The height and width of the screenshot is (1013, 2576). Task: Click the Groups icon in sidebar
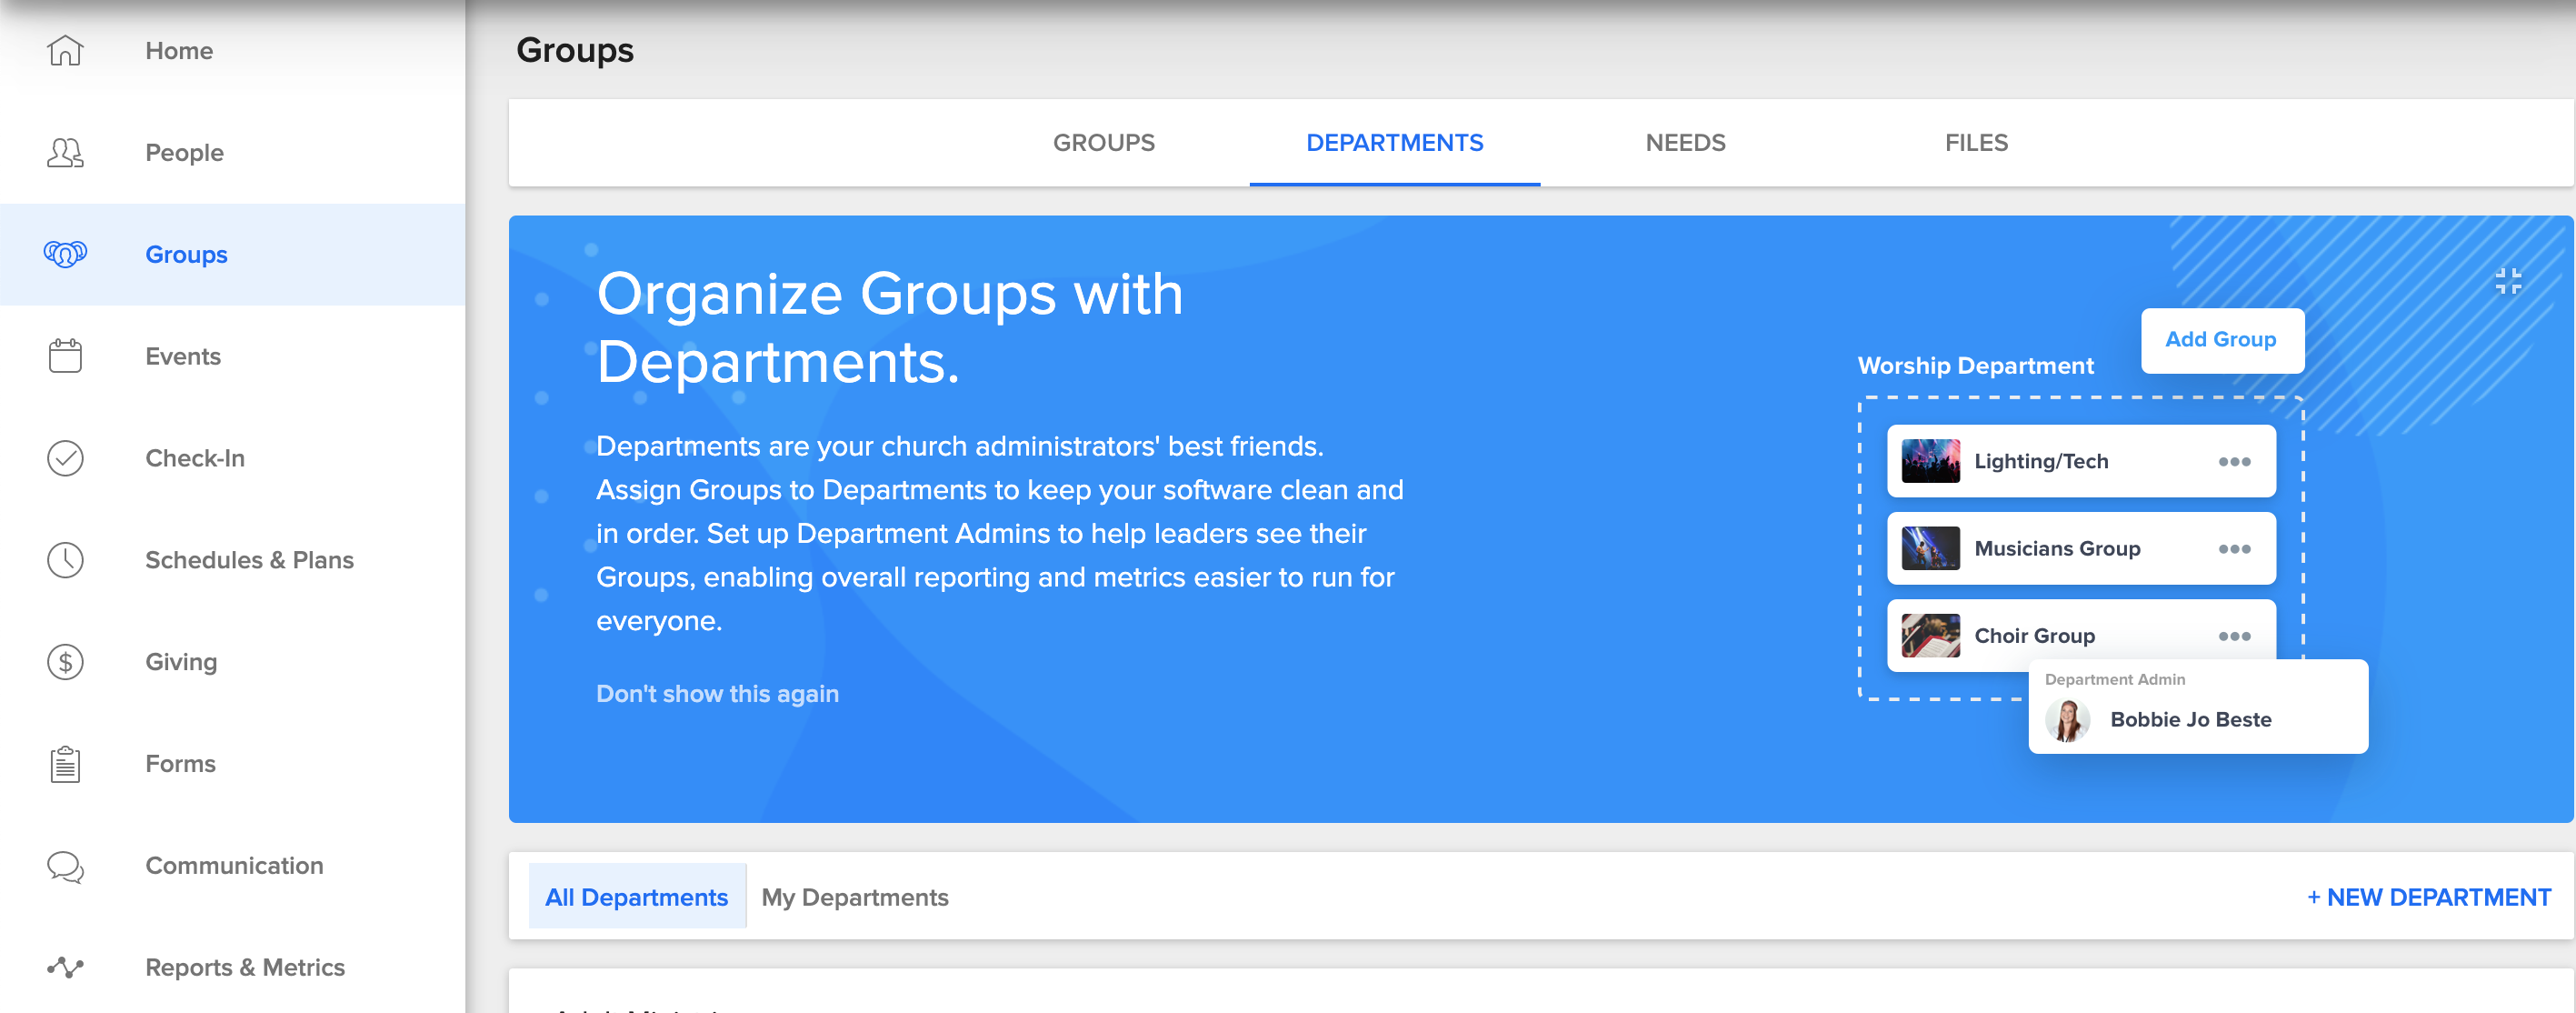pyautogui.click(x=65, y=254)
